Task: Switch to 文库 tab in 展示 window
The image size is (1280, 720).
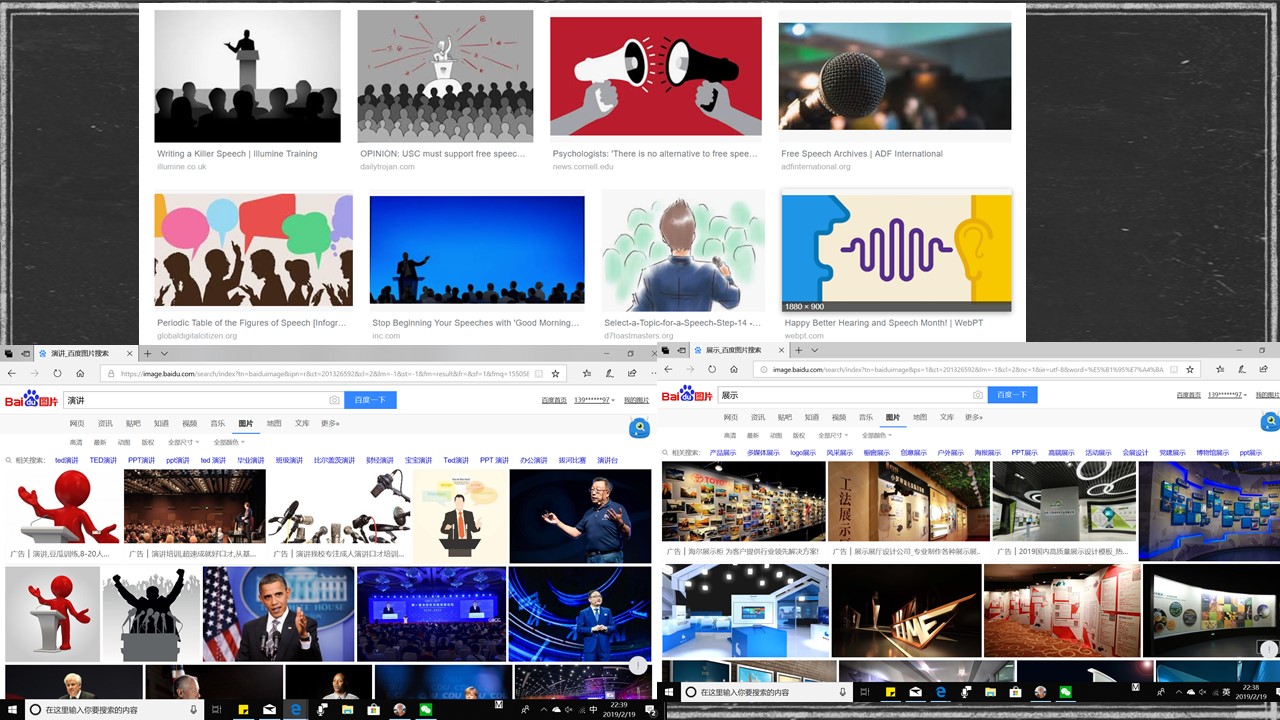Action: click(947, 417)
